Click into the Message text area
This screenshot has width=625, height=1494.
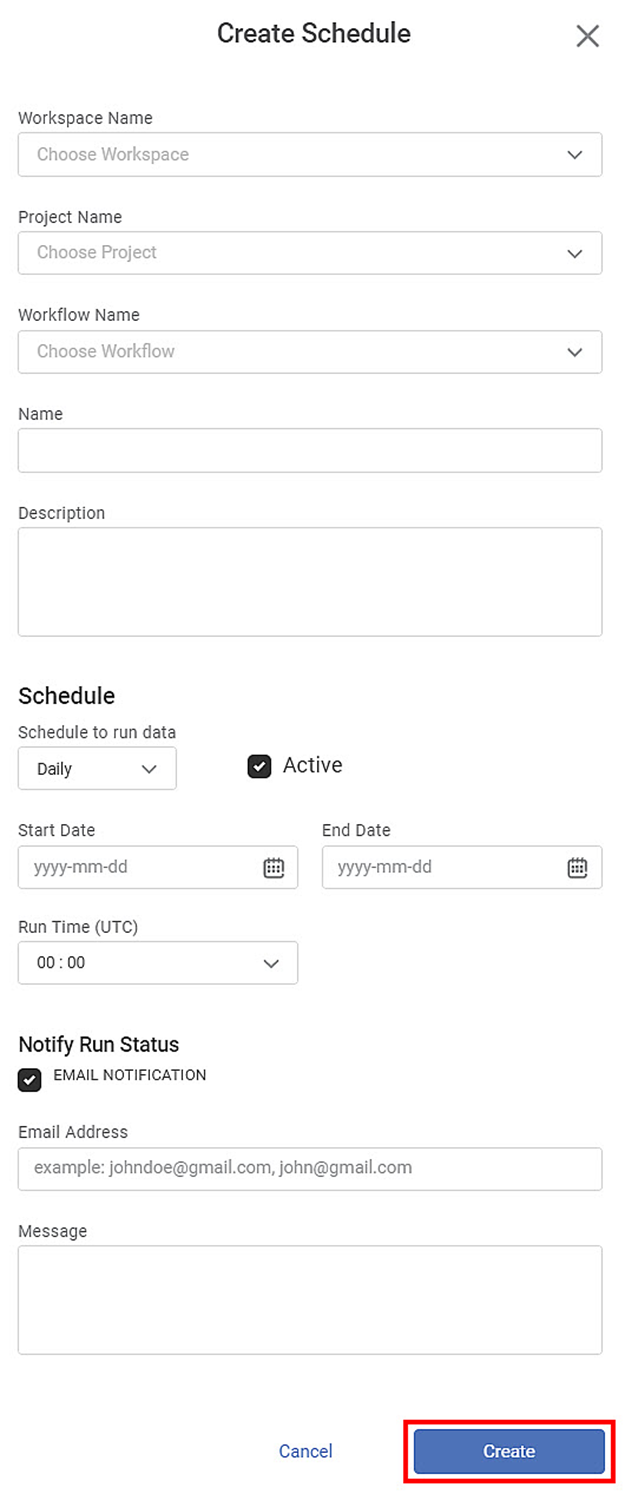coord(310,1300)
